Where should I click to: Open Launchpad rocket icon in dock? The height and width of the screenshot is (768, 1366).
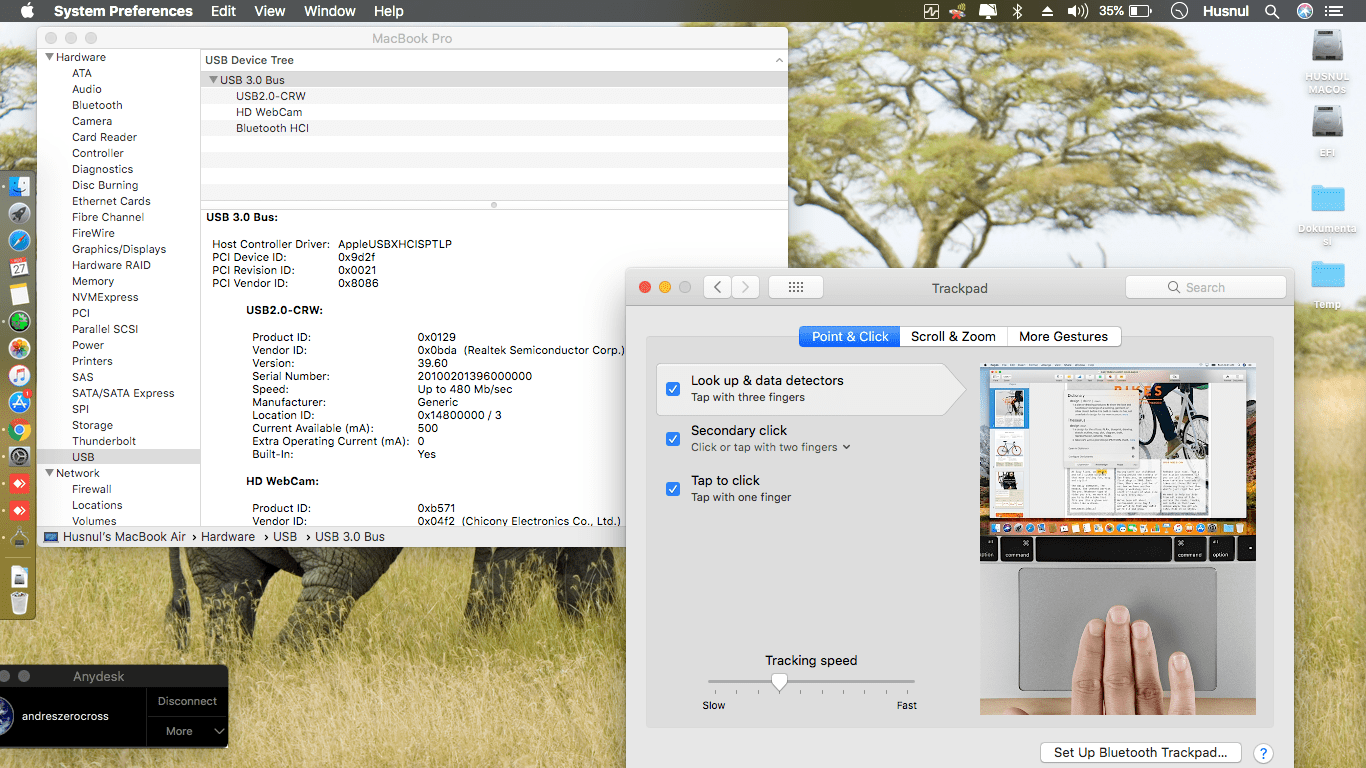pos(19,213)
